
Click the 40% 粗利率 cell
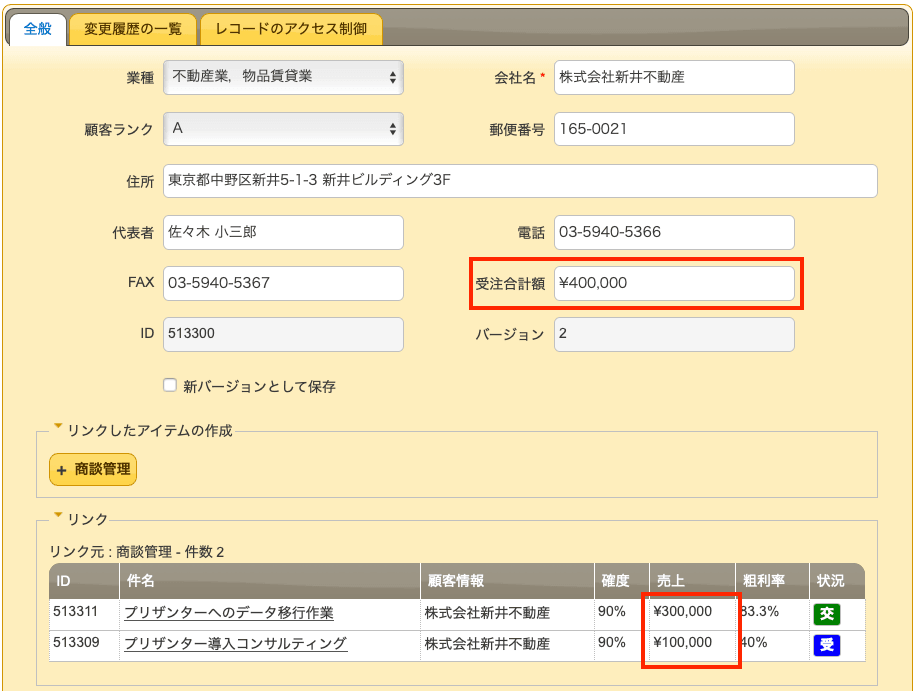click(x=772, y=645)
